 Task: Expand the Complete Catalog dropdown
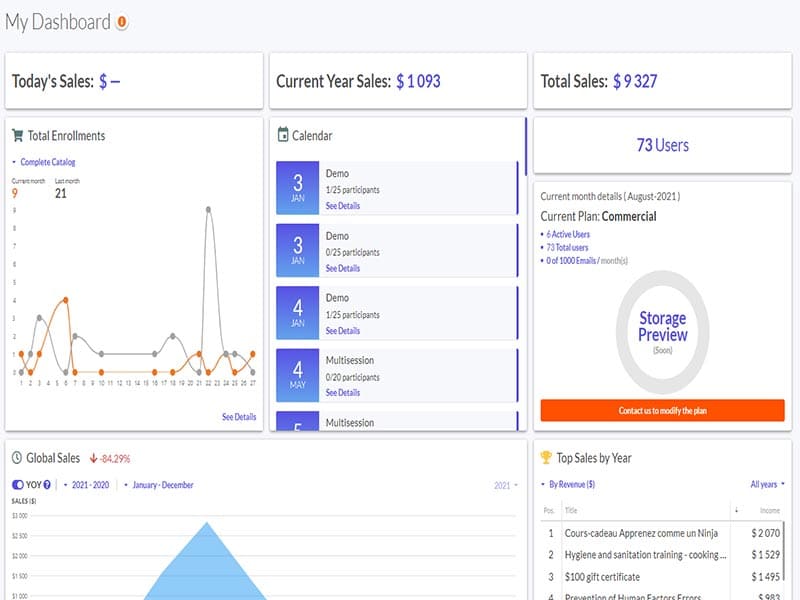(44, 162)
